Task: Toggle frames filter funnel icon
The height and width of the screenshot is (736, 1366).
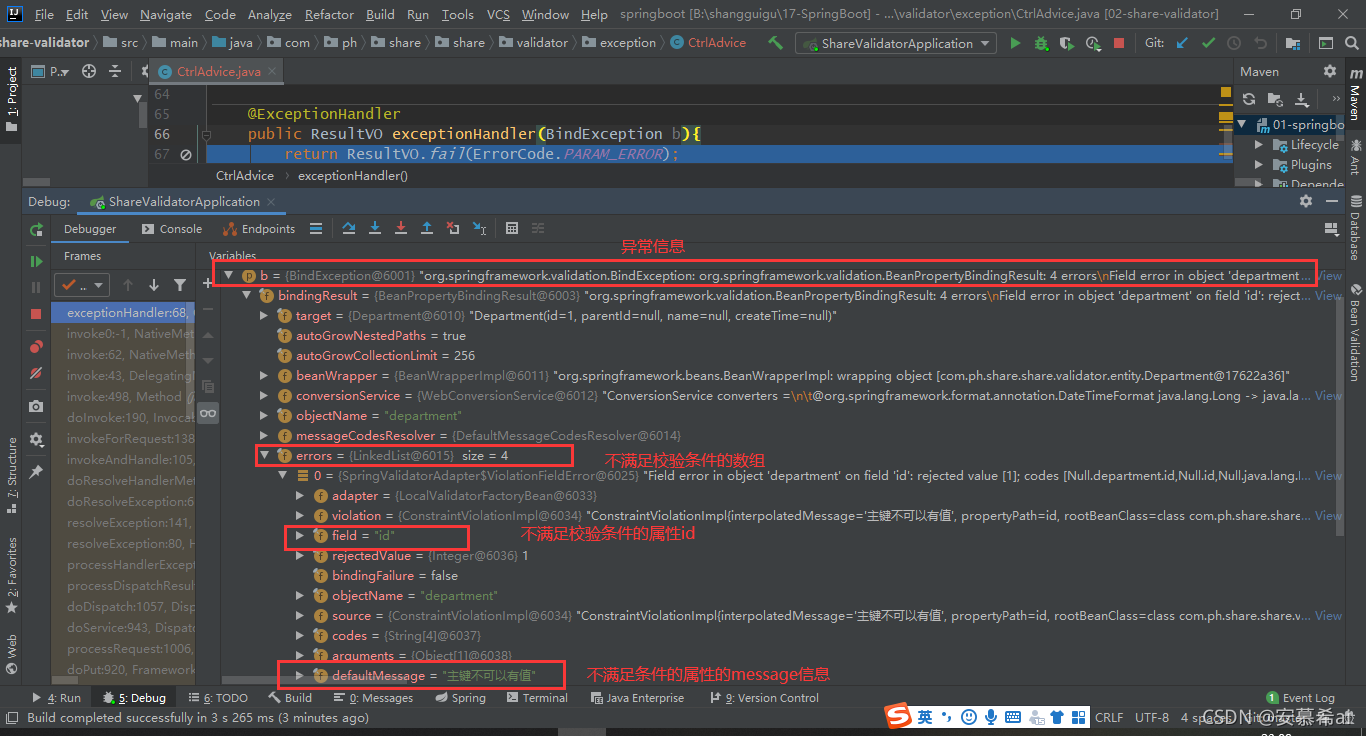Action: (x=180, y=285)
